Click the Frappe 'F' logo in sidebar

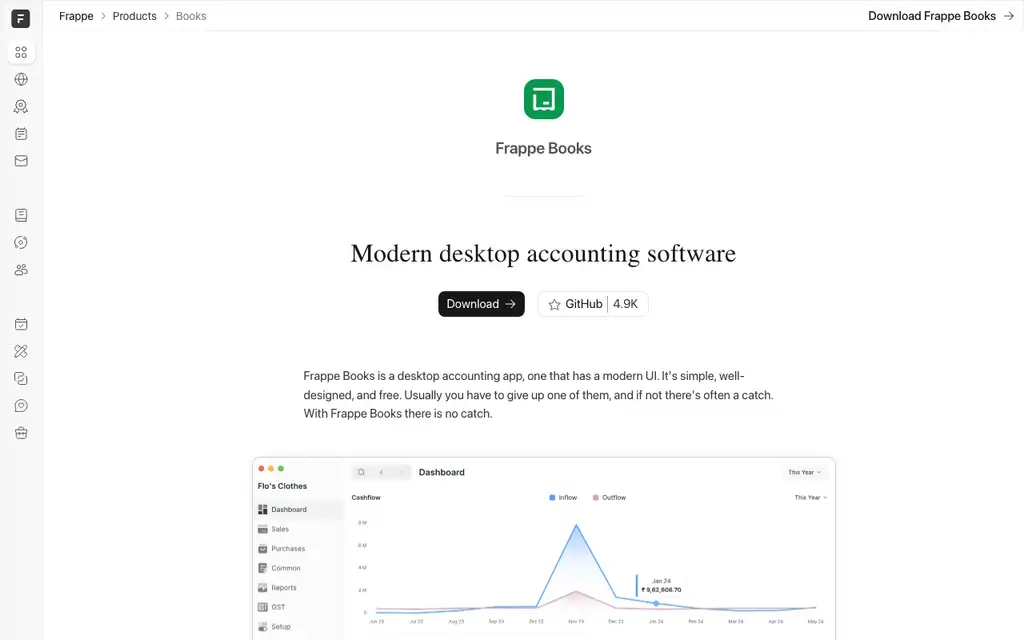click(x=21, y=18)
